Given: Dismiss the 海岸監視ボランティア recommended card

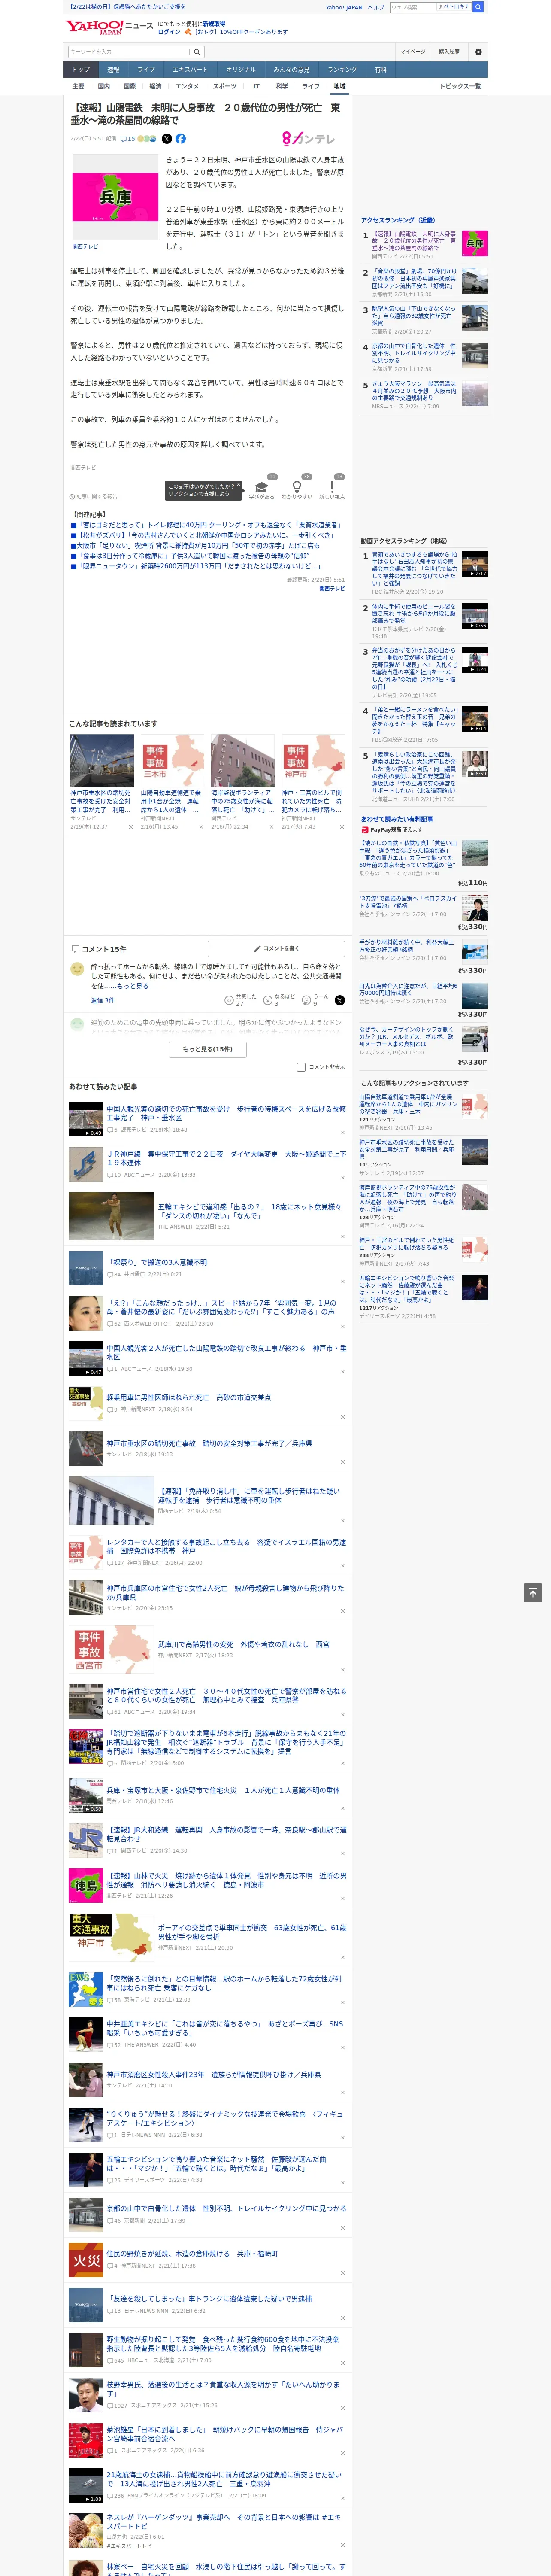Looking at the screenshot, I should click(271, 827).
